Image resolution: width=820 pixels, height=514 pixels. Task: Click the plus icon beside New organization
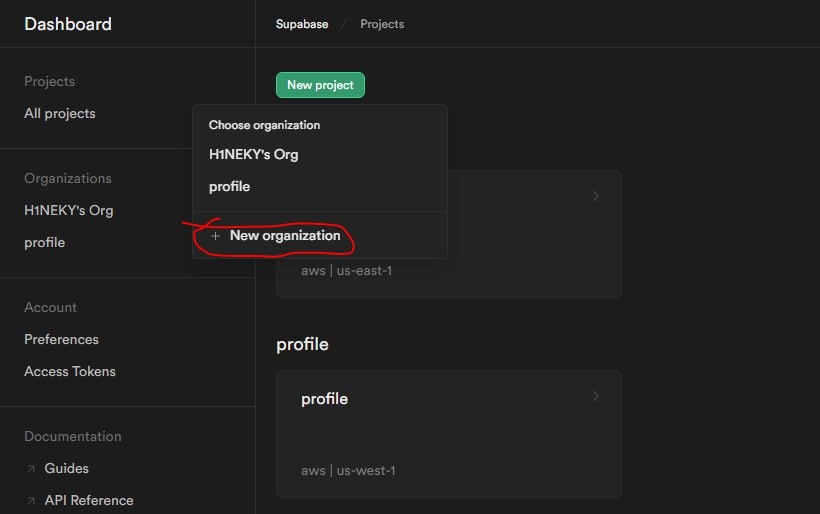[x=215, y=236]
